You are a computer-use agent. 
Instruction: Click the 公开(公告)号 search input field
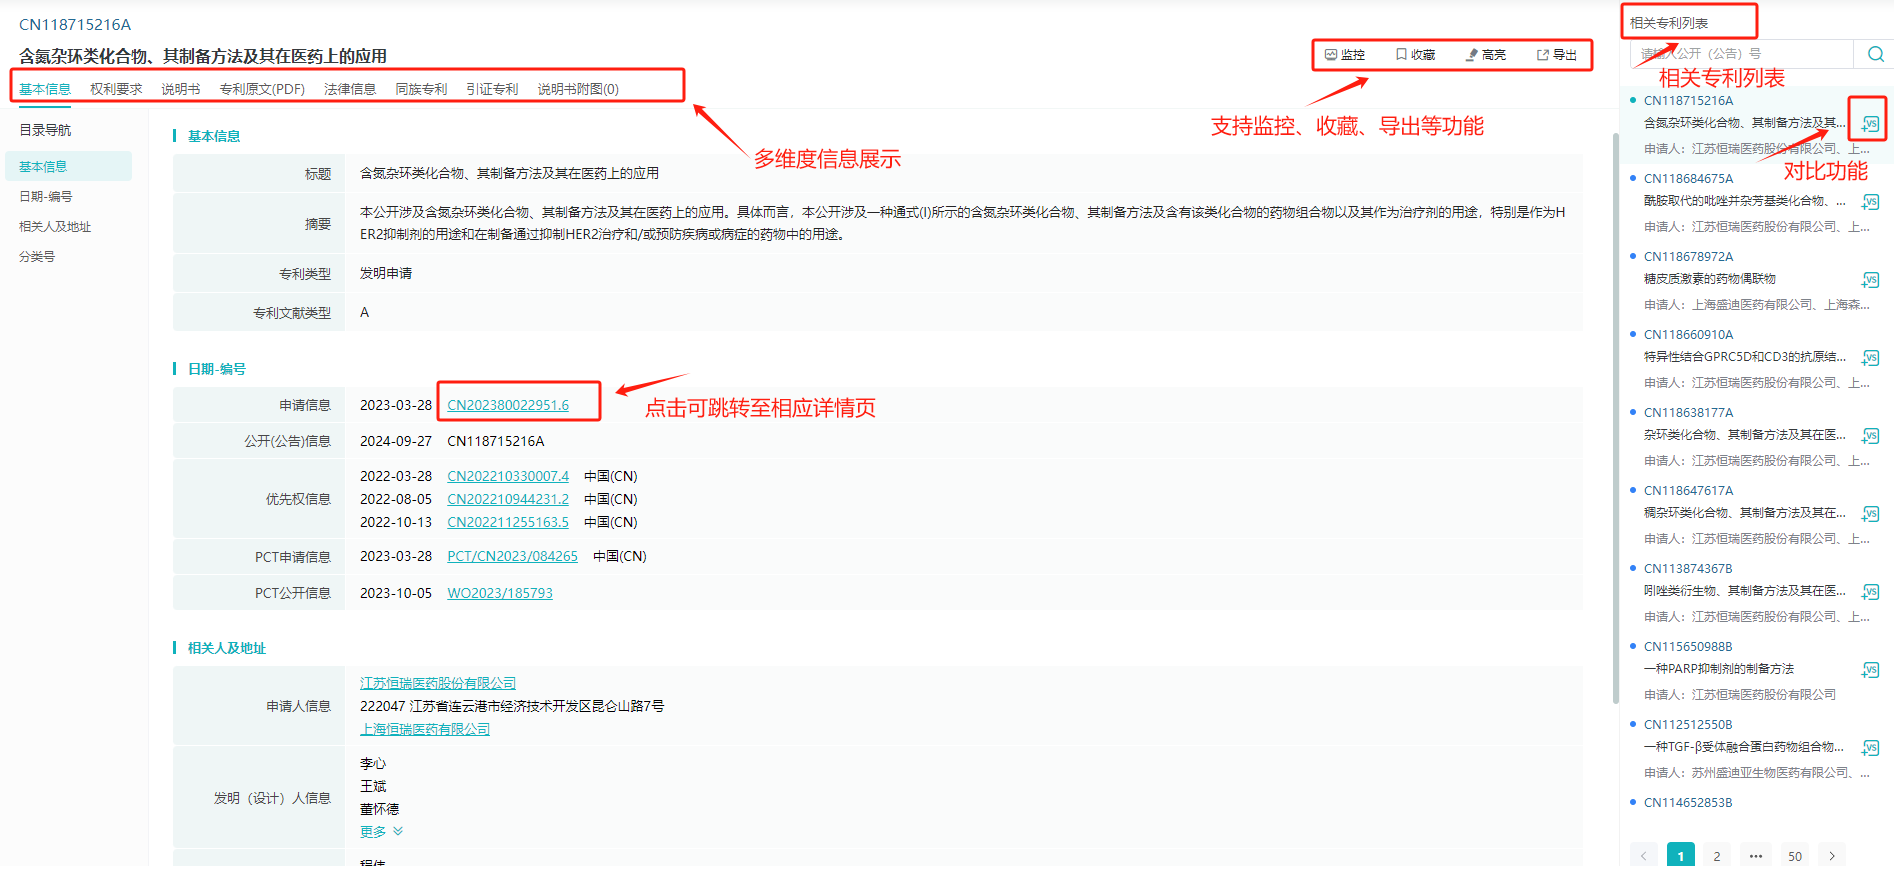(1742, 54)
